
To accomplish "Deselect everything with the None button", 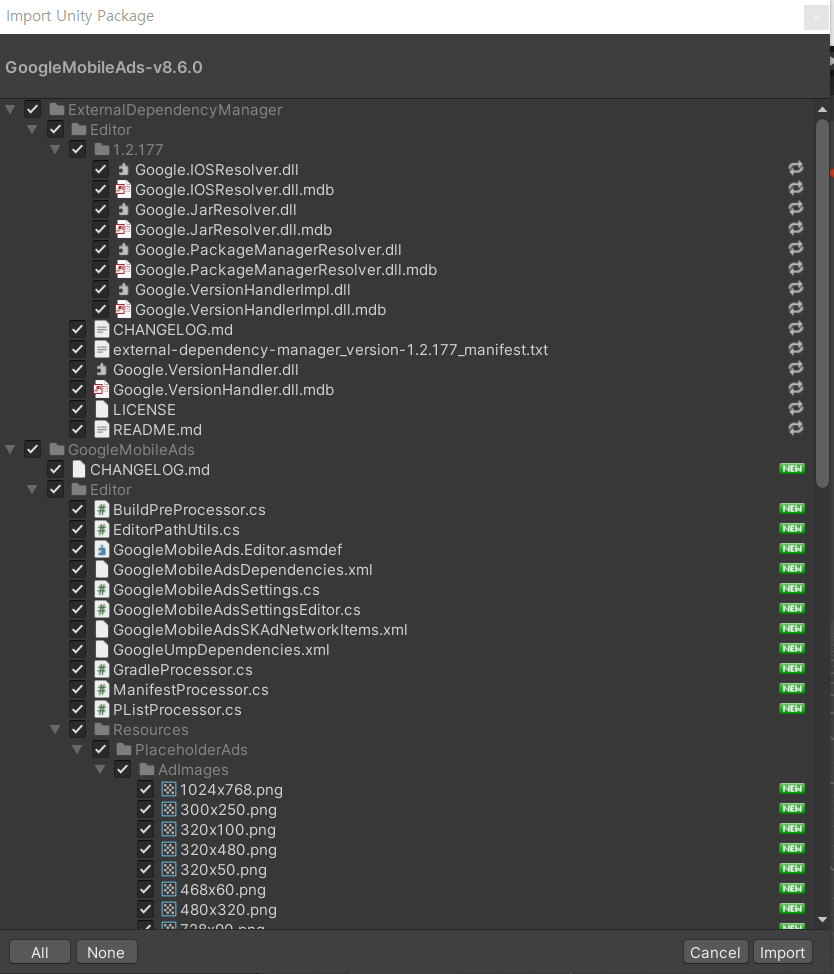I will (x=106, y=952).
